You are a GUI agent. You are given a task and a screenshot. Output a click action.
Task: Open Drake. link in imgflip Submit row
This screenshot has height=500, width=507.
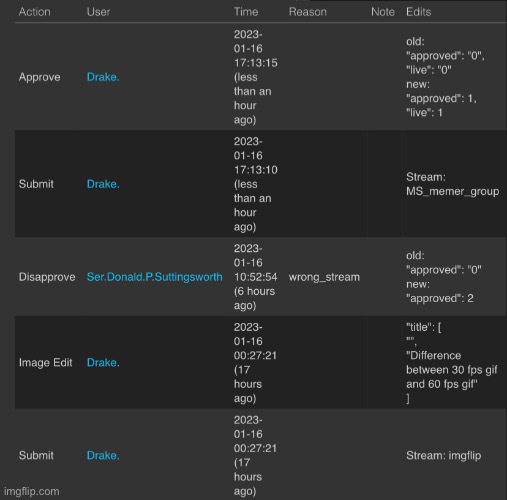103,456
